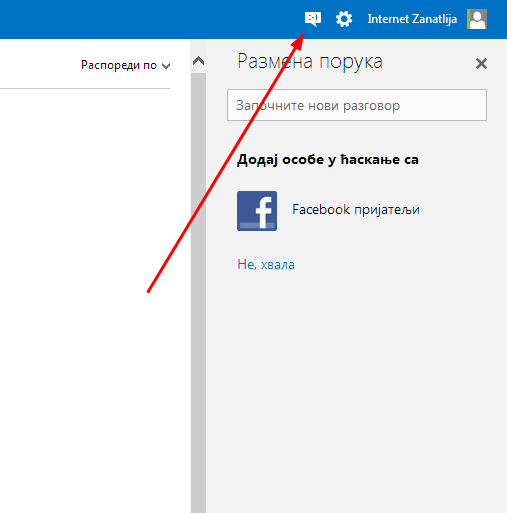The width and height of the screenshot is (507, 513).
Task: Click empty panel space below Не, хвала
Action: pos(357,383)
